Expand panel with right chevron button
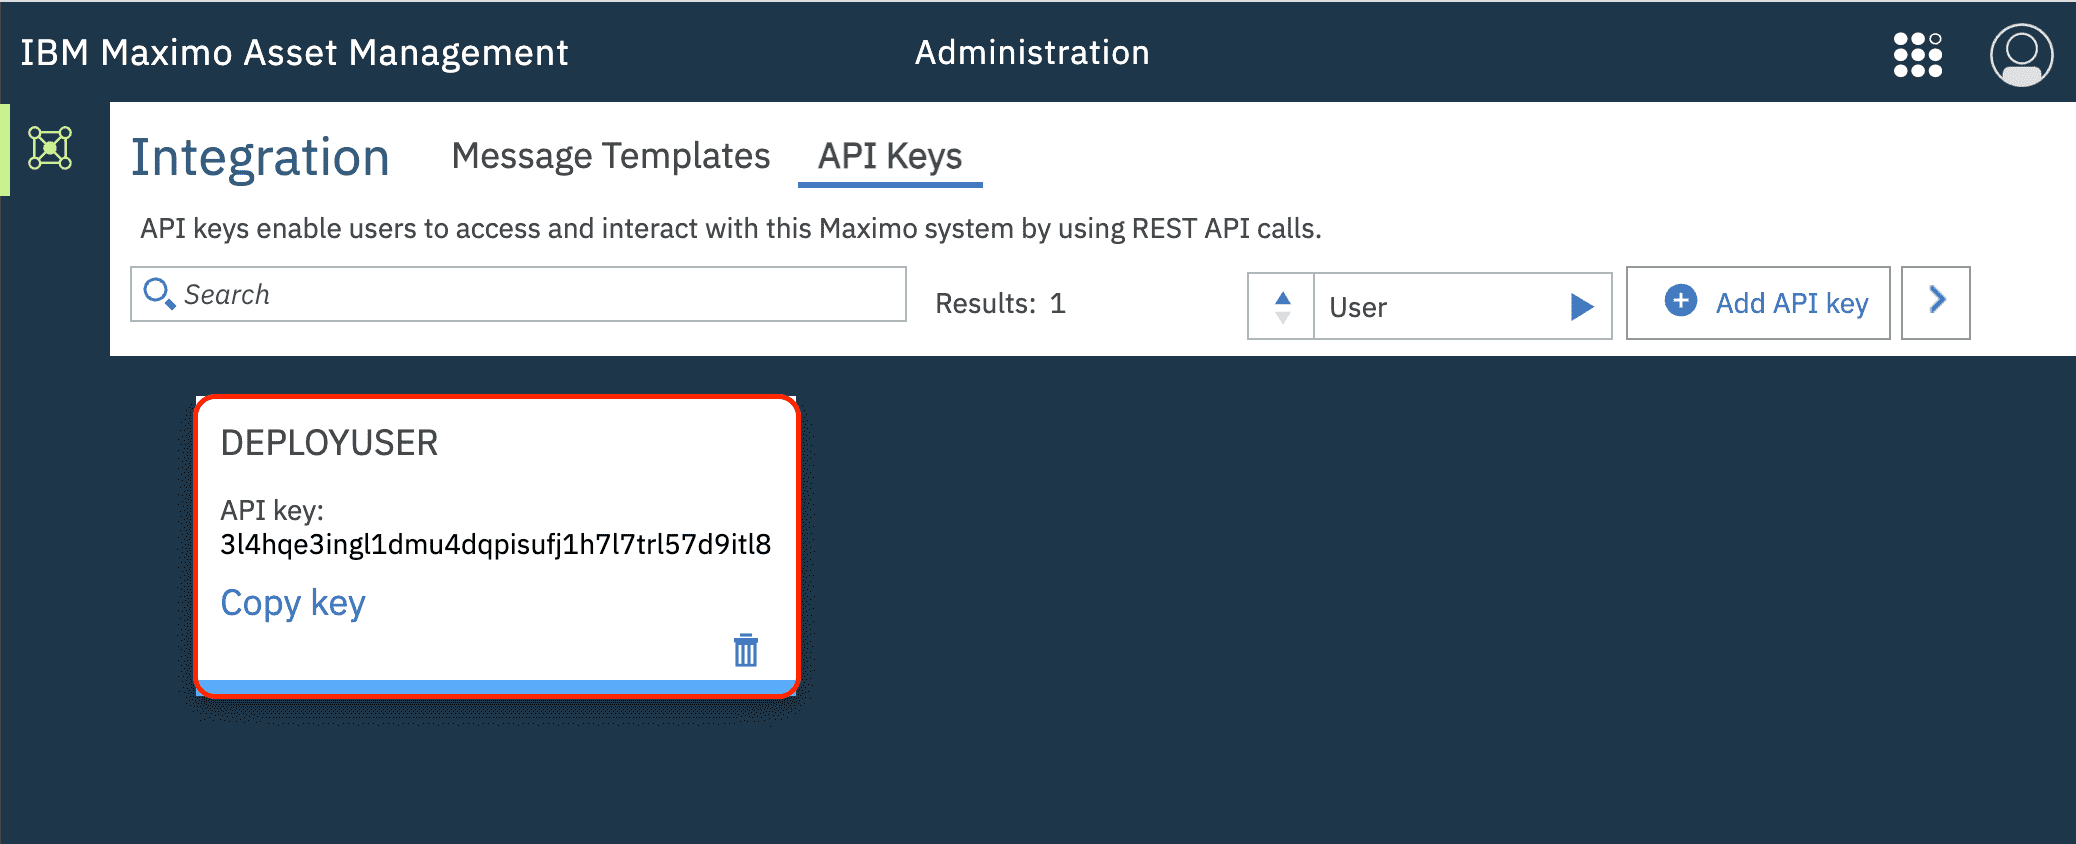The image size is (2076, 844). click(x=1936, y=302)
